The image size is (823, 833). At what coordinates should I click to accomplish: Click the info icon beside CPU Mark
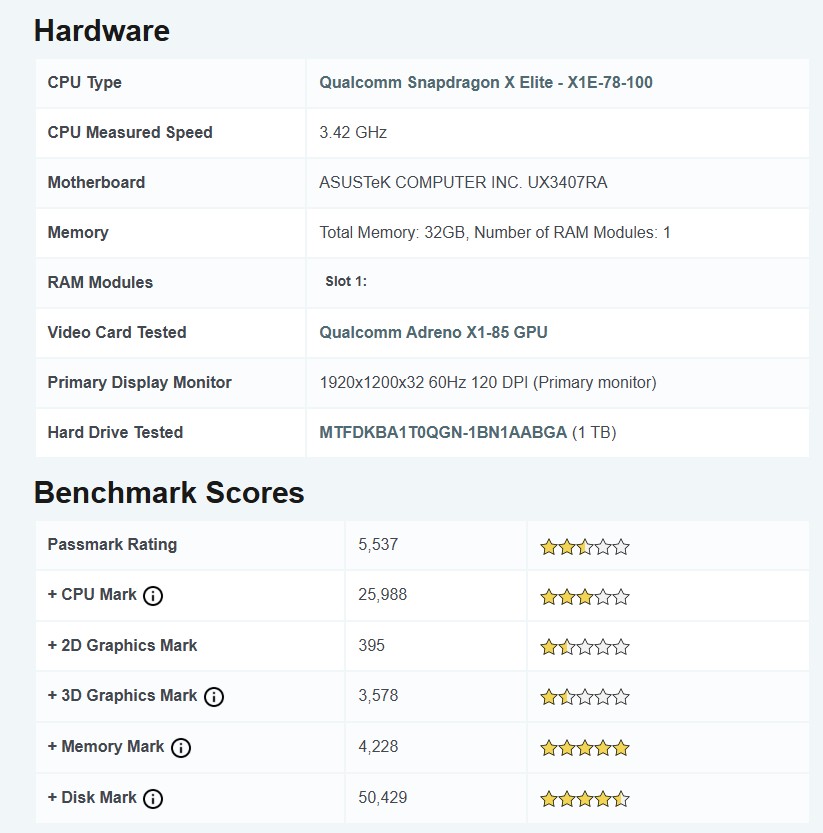tap(153, 596)
